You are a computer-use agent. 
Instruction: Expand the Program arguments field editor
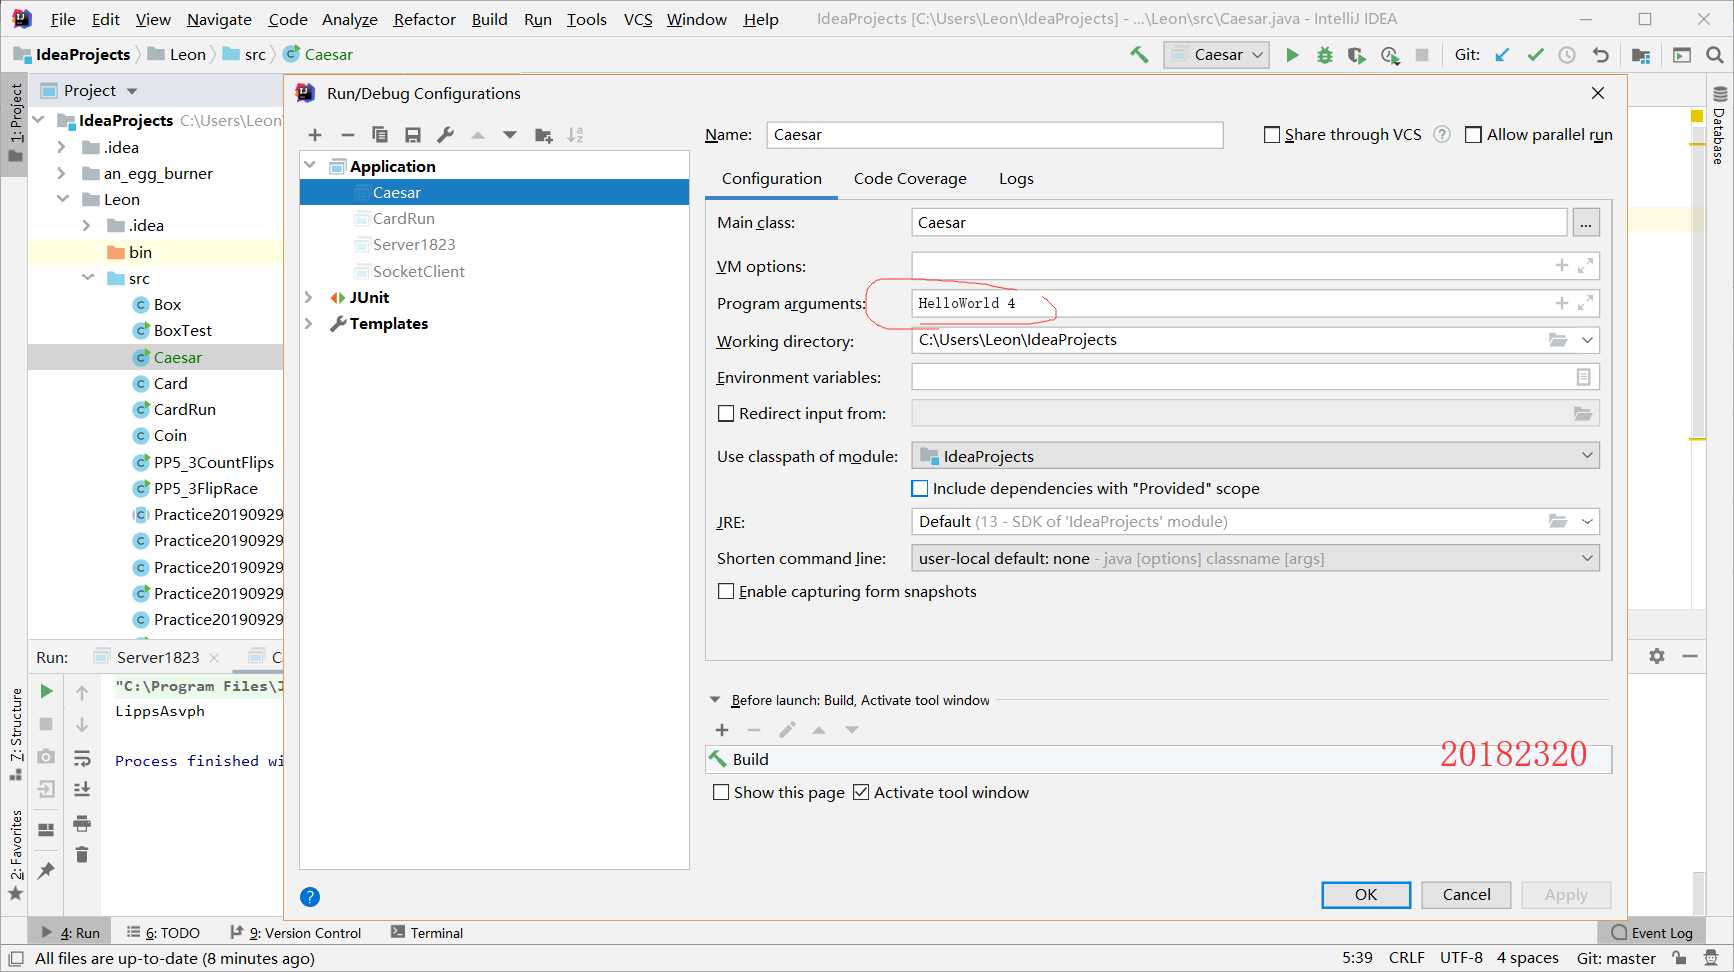(1585, 303)
